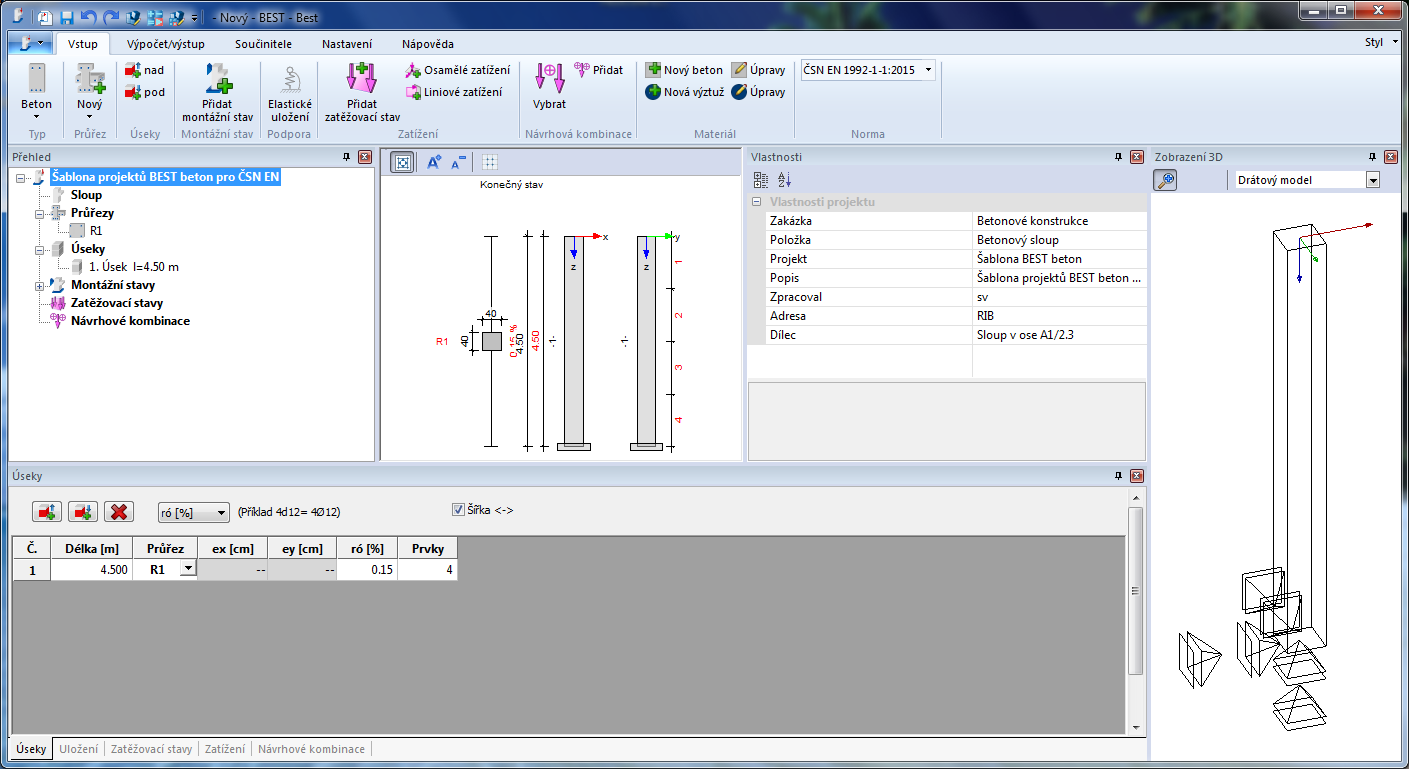This screenshot has width=1409, height=769.
Task: Open the quick access customize arrow
Action: click(194, 18)
